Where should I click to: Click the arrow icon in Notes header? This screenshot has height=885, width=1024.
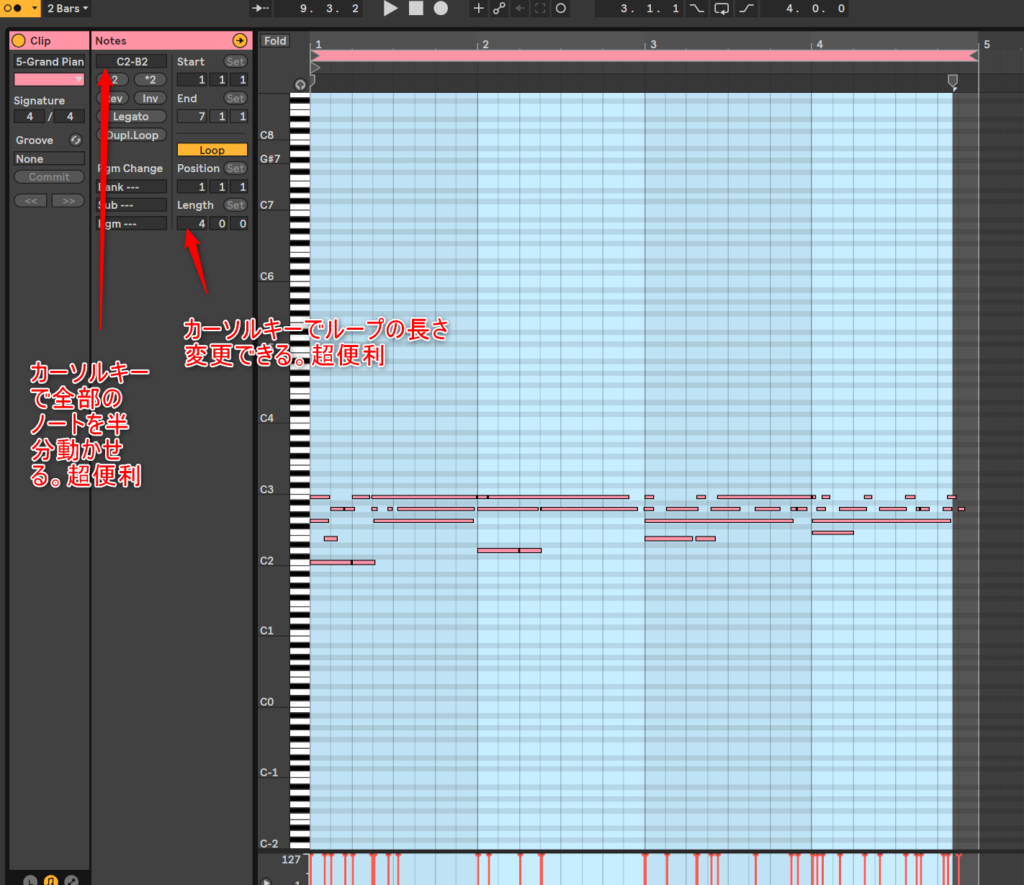pyautogui.click(x=239, y=41)
